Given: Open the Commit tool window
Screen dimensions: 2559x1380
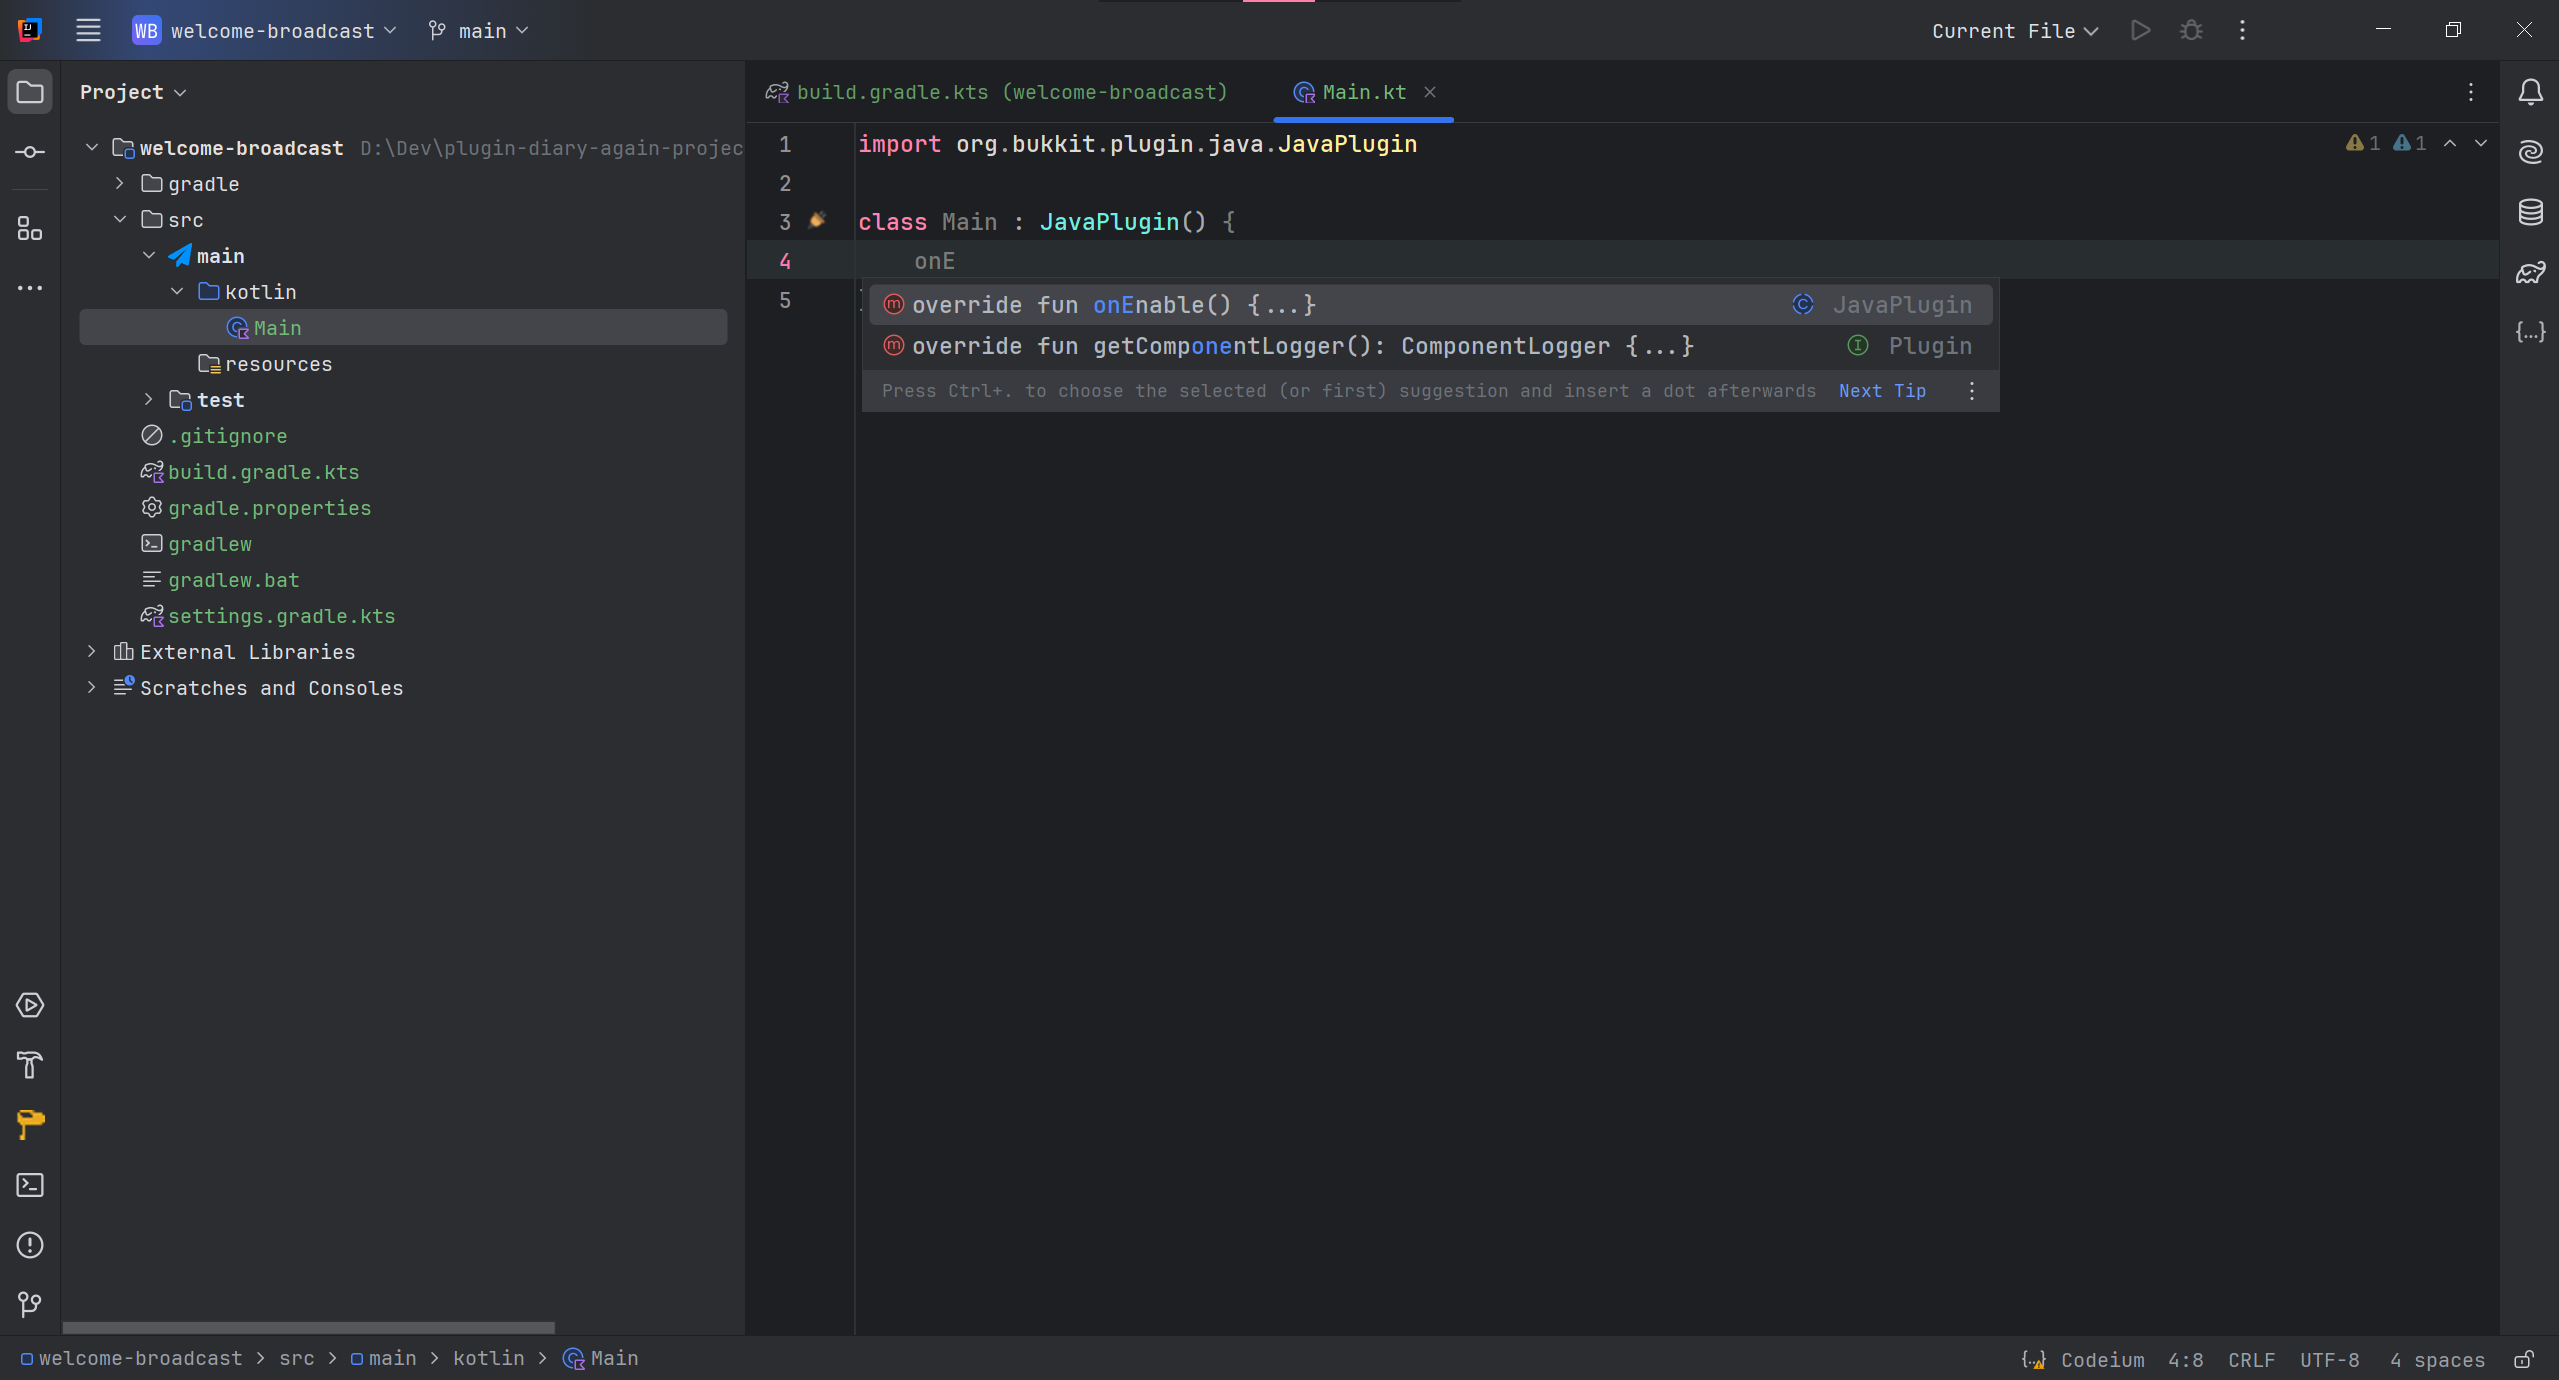Looking at the screenshot, I should pos(30,152).
